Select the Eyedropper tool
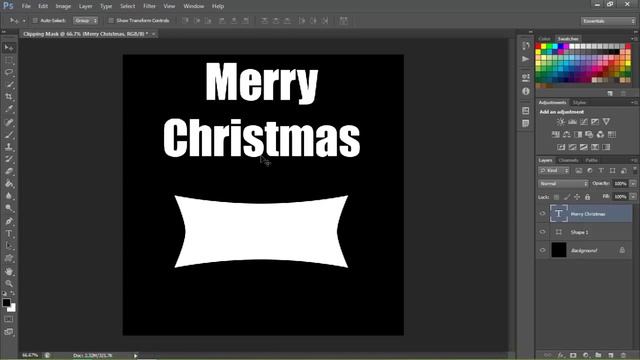Image resolution: width=640 pixels, height=360 pixels. tap(9, 109)
